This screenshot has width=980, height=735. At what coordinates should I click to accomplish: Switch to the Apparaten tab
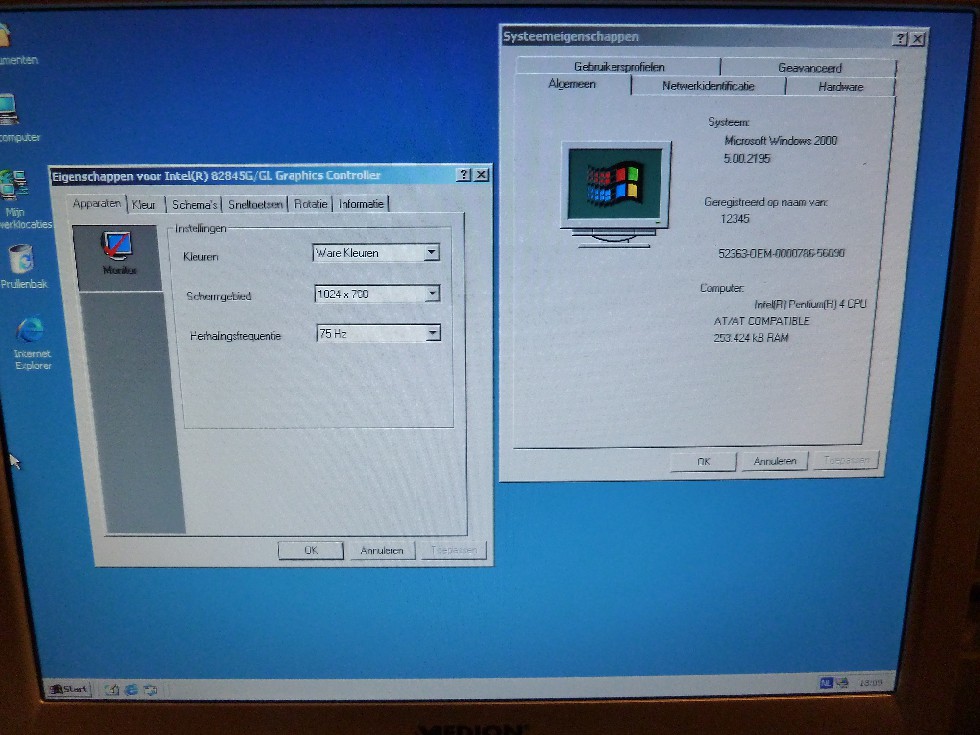pos(96,204)
